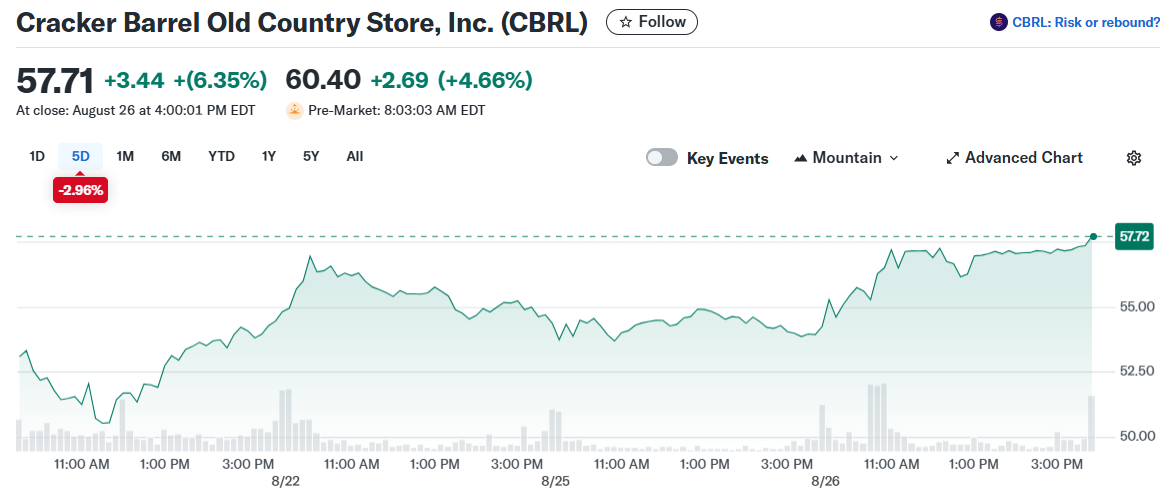Click the 8/25 date axis label

click(556, 481)
